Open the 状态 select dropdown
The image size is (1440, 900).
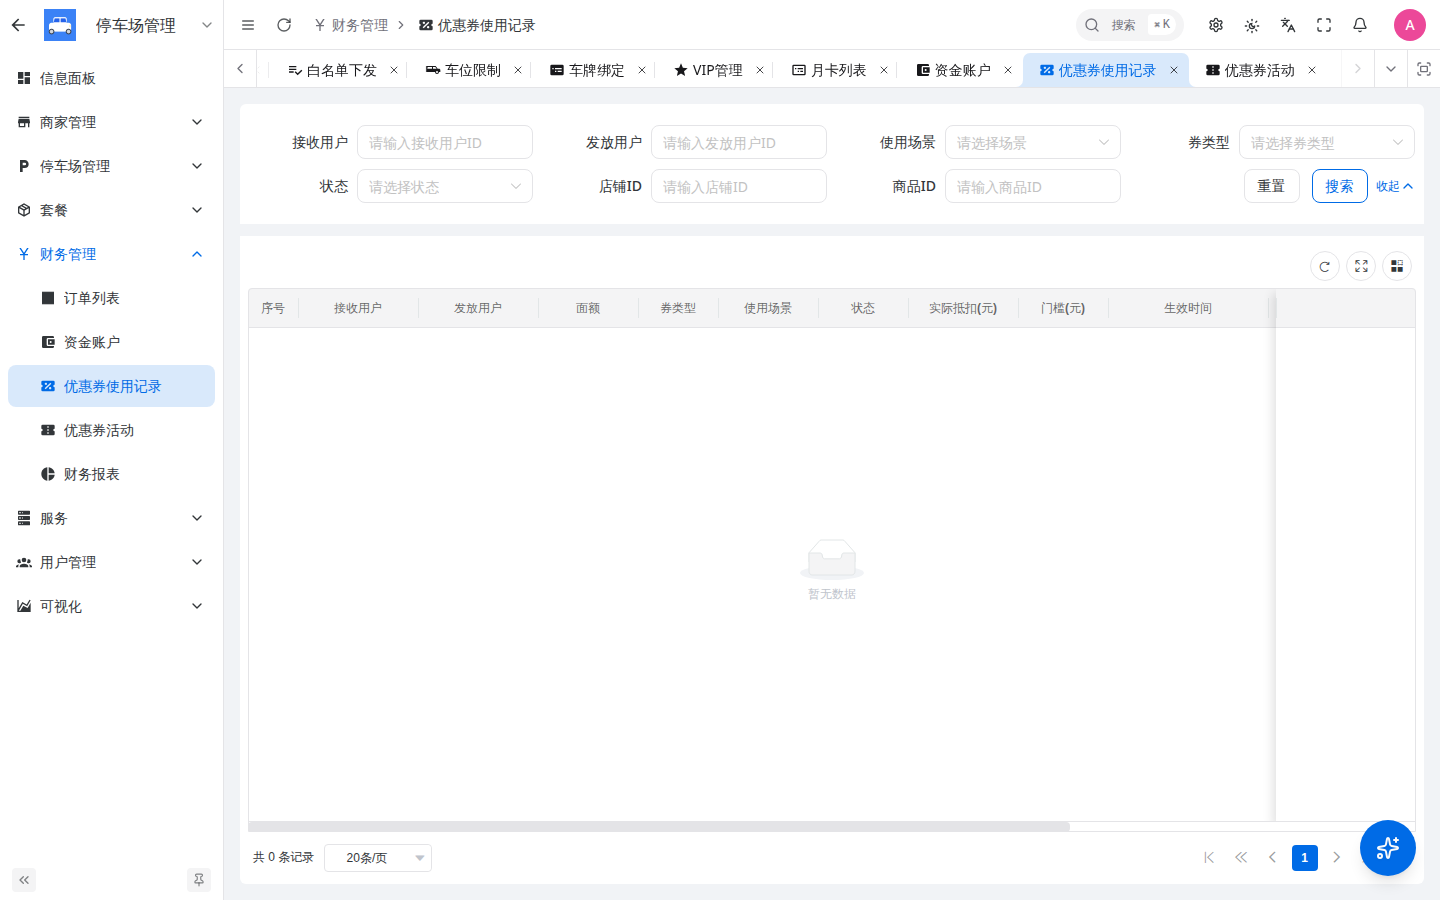445,186
